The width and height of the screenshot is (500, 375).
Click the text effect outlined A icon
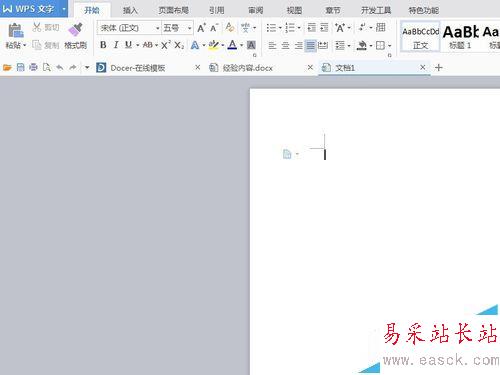pos(195,45)
